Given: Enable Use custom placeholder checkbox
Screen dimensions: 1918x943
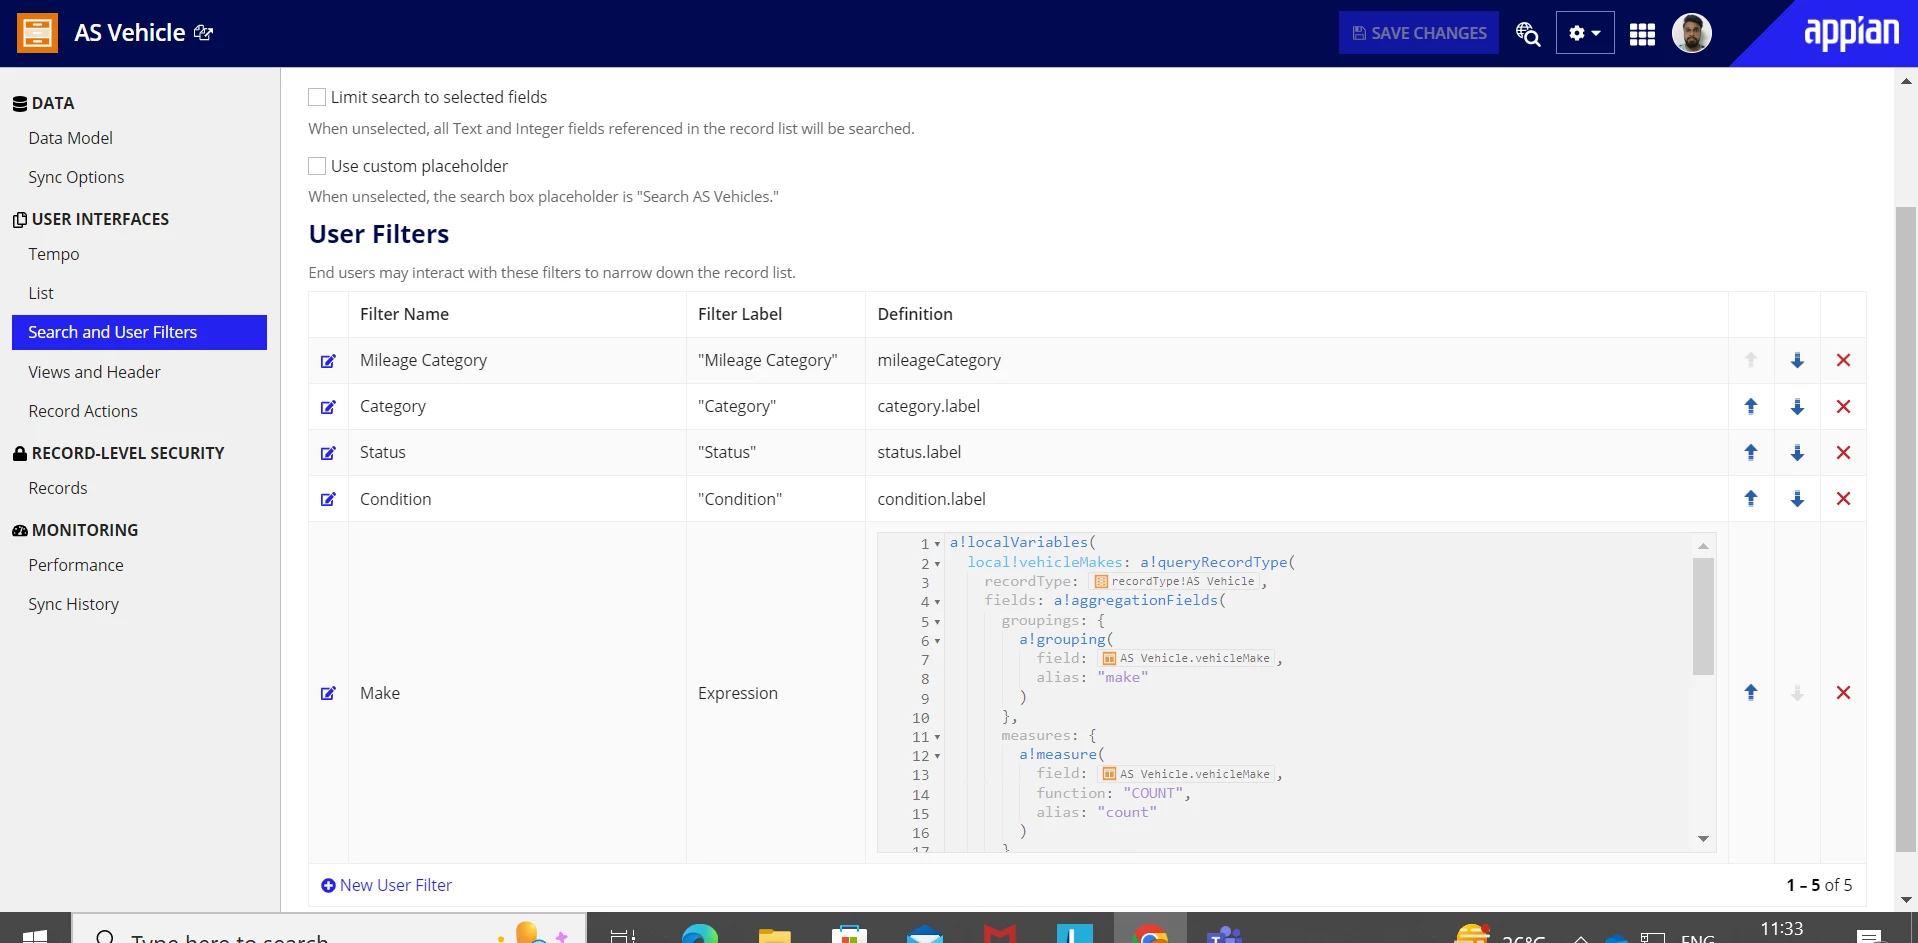Looking at the screenshot, I should click(317, 166).
